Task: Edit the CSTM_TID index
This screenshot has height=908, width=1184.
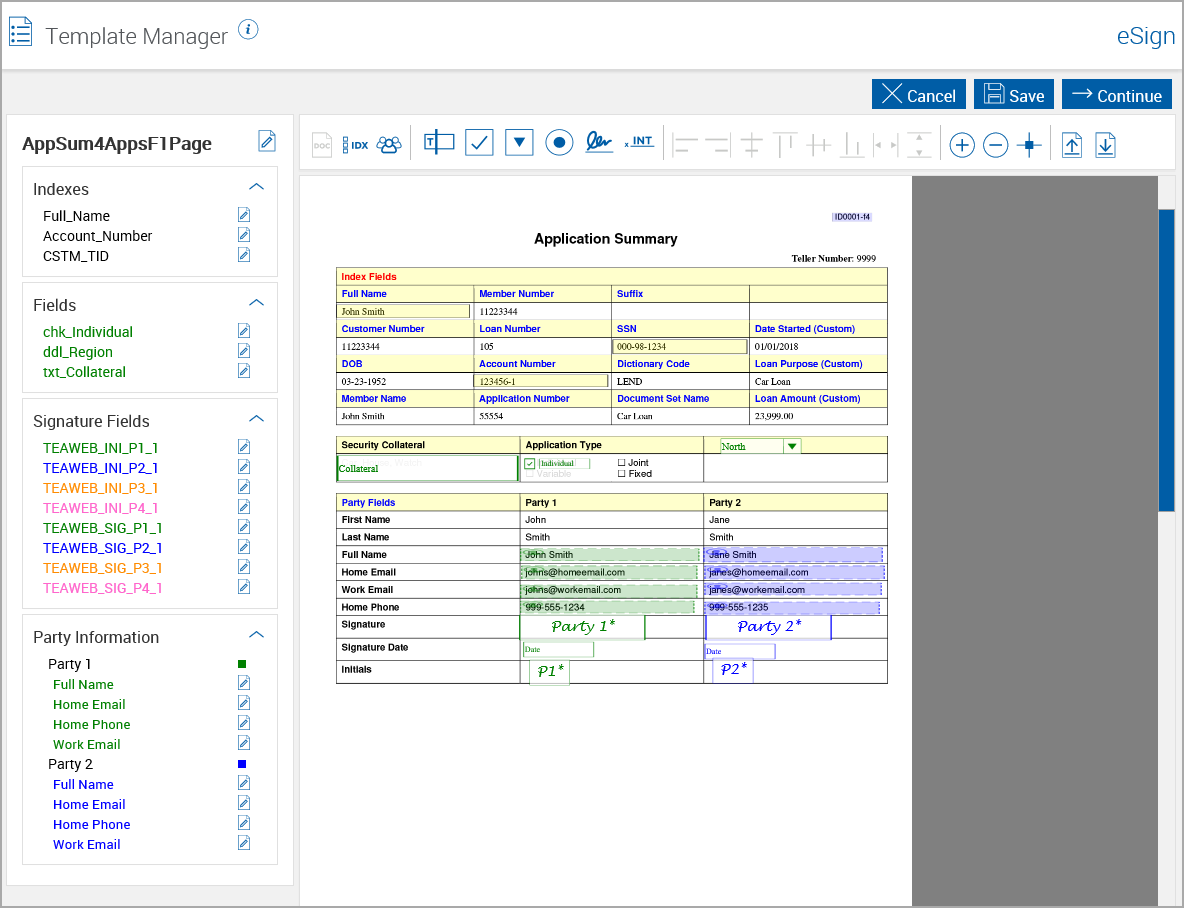Action: click(244, 255)
